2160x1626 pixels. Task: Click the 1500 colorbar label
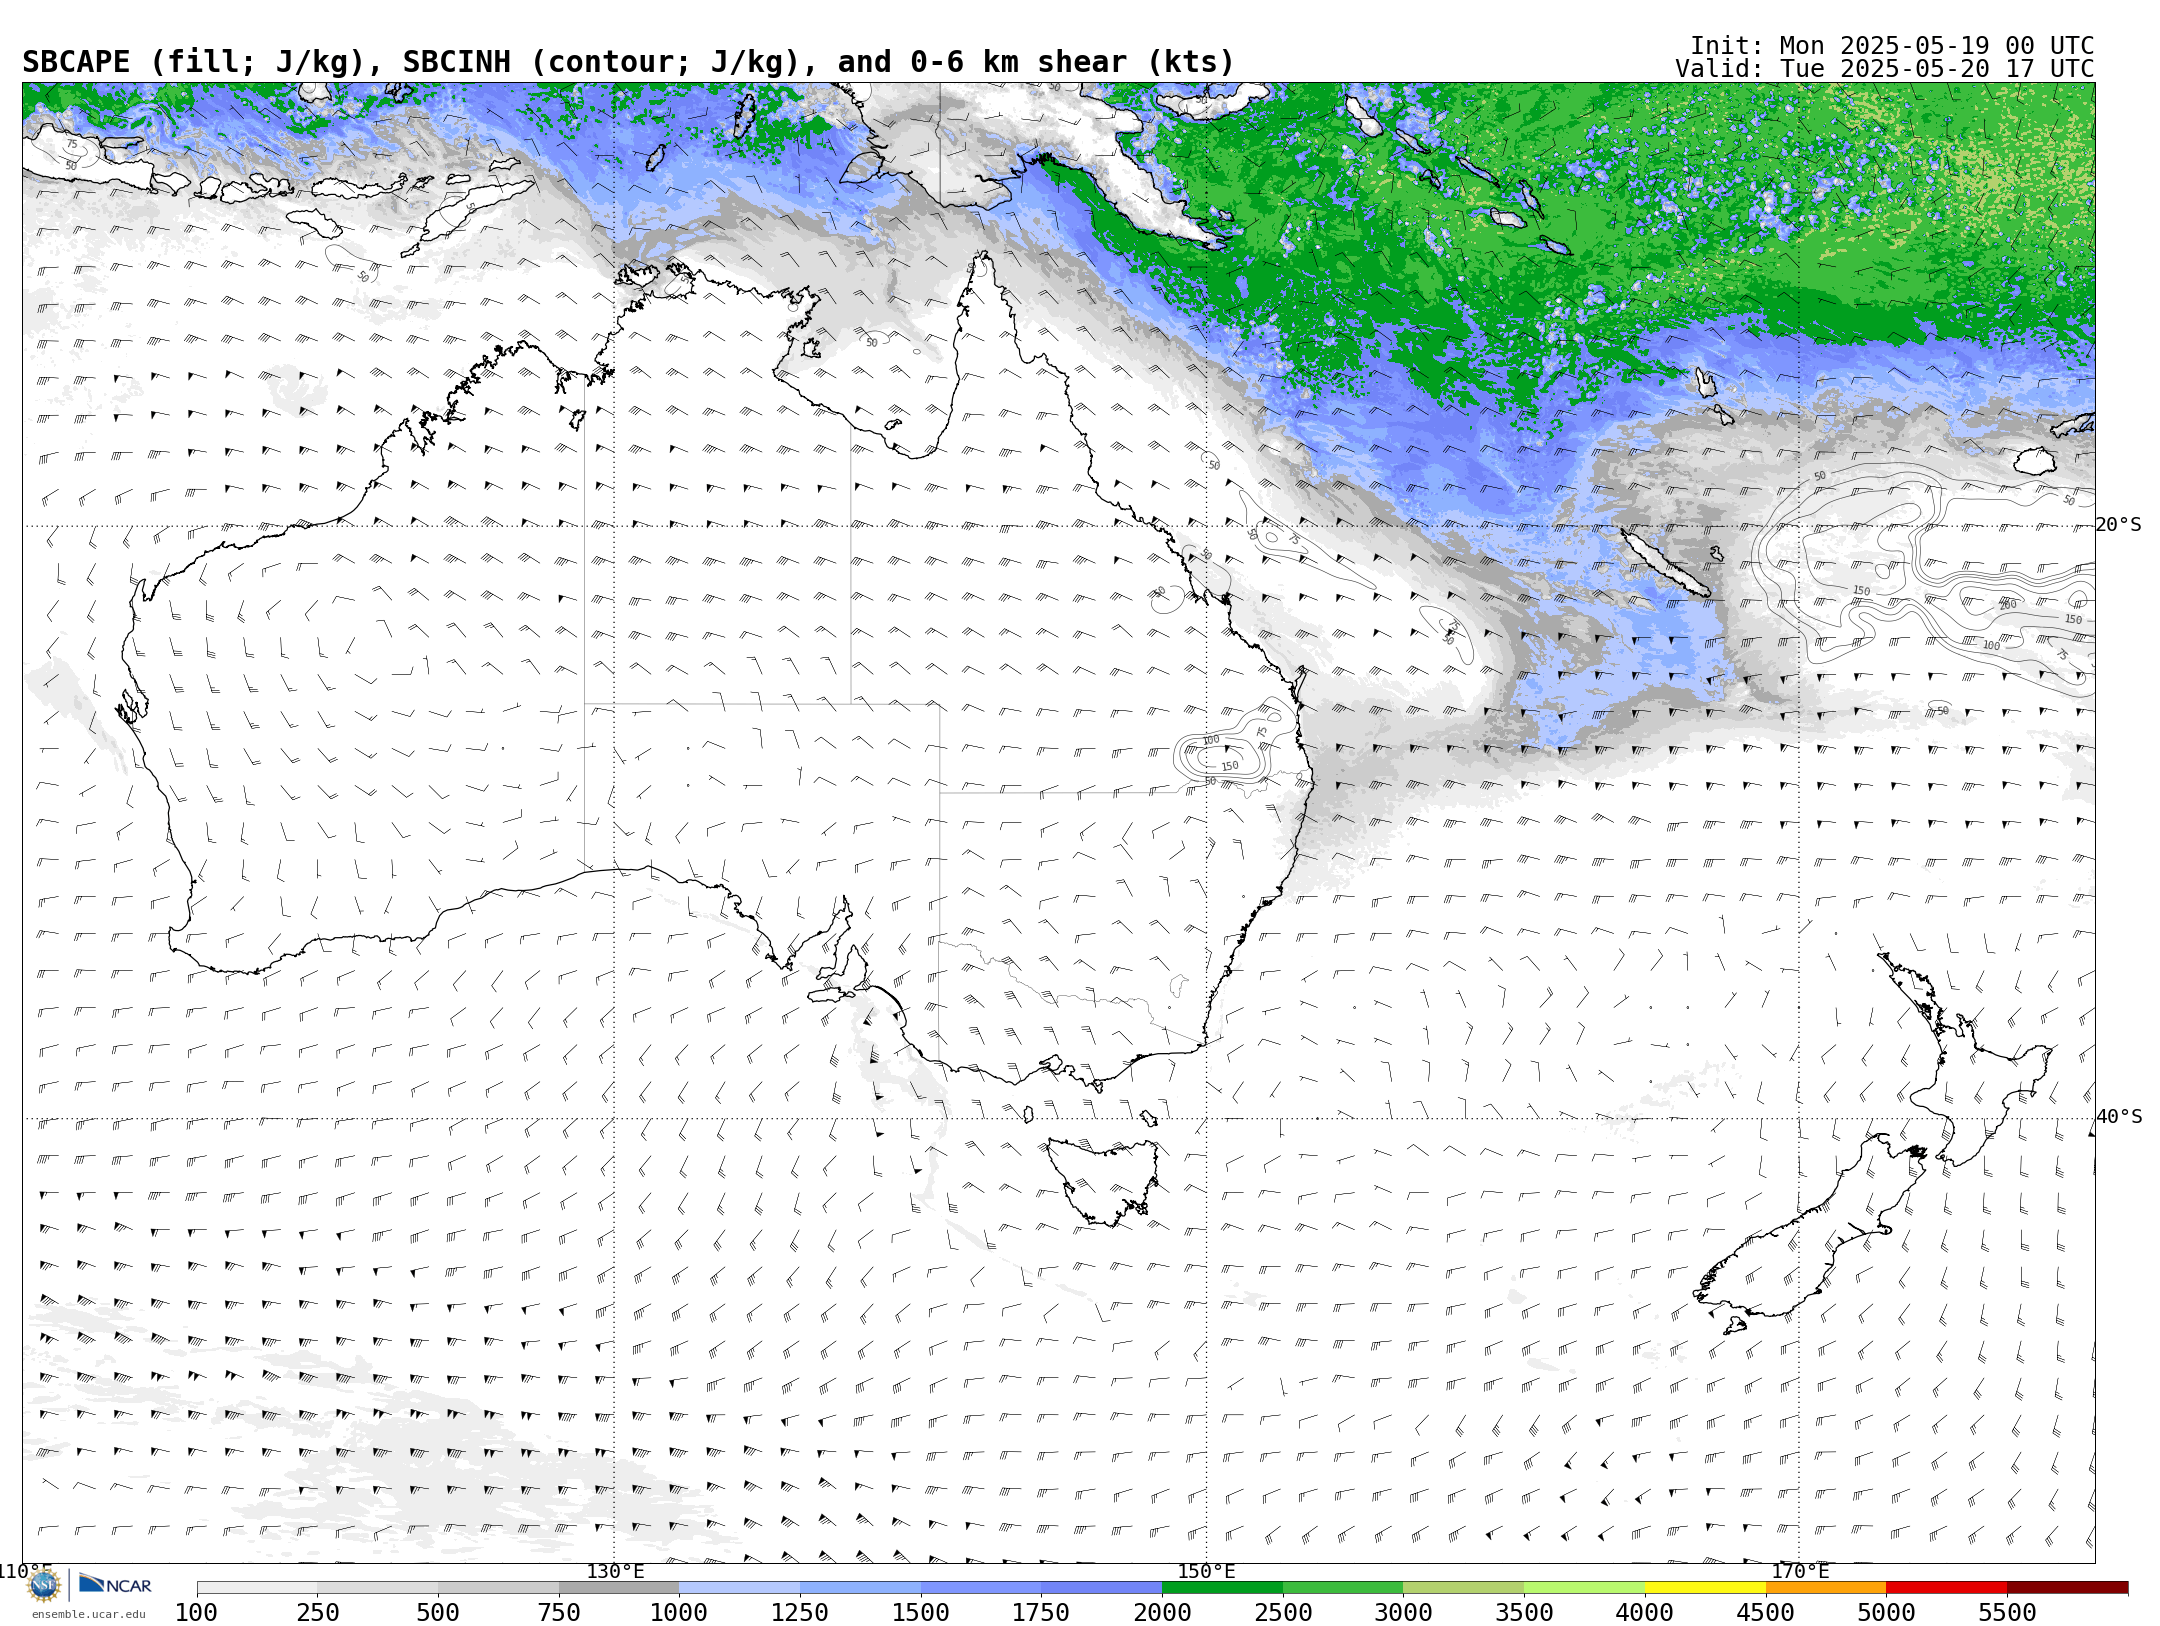coord(921,1612)
